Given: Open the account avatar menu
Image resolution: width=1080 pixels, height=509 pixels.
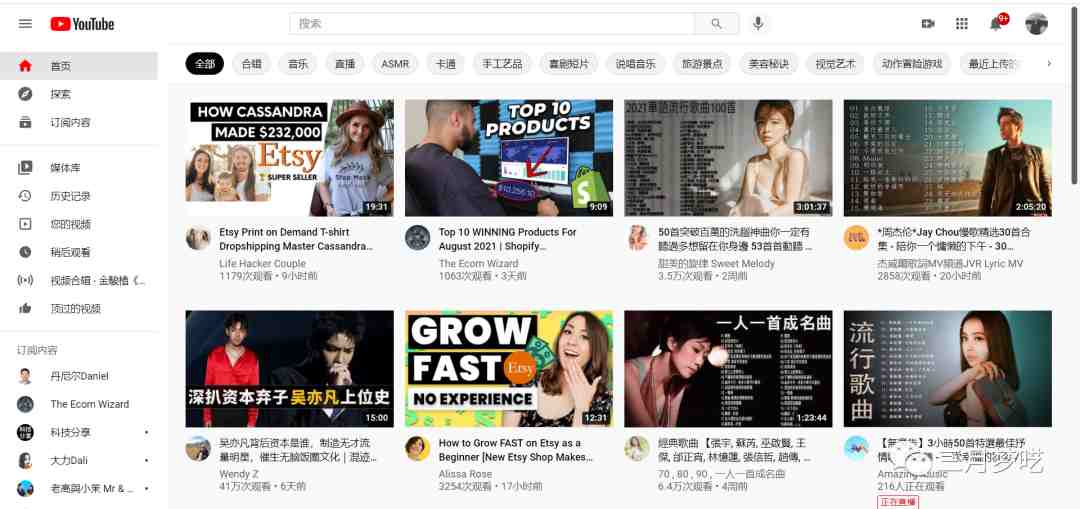Looking at the screenshot, I should tap(1036, 24).
